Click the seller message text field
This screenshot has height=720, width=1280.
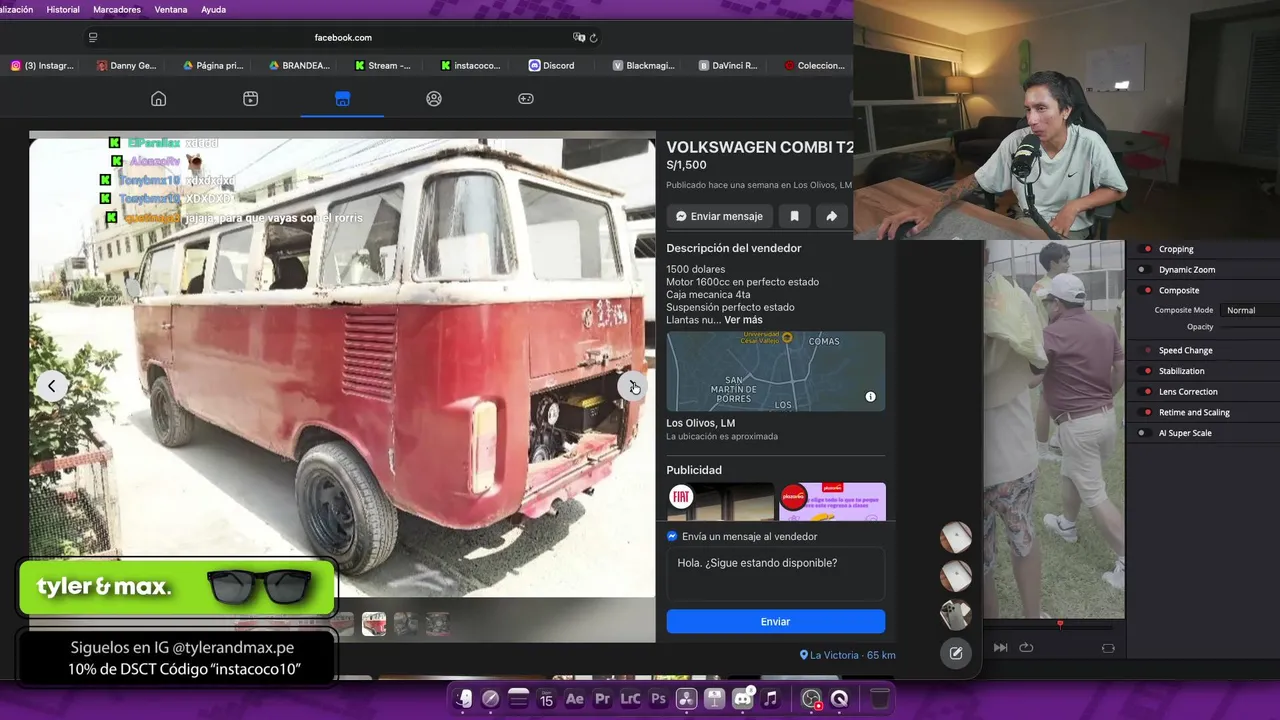pos(776,573)
